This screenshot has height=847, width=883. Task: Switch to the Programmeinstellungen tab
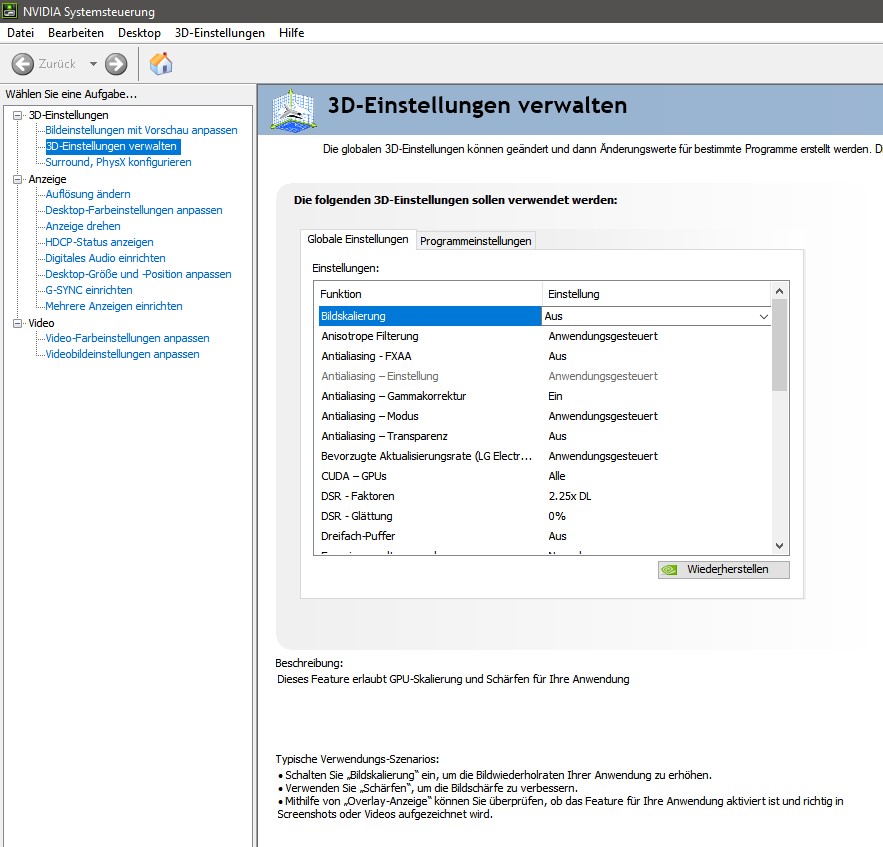pos(476,241)
